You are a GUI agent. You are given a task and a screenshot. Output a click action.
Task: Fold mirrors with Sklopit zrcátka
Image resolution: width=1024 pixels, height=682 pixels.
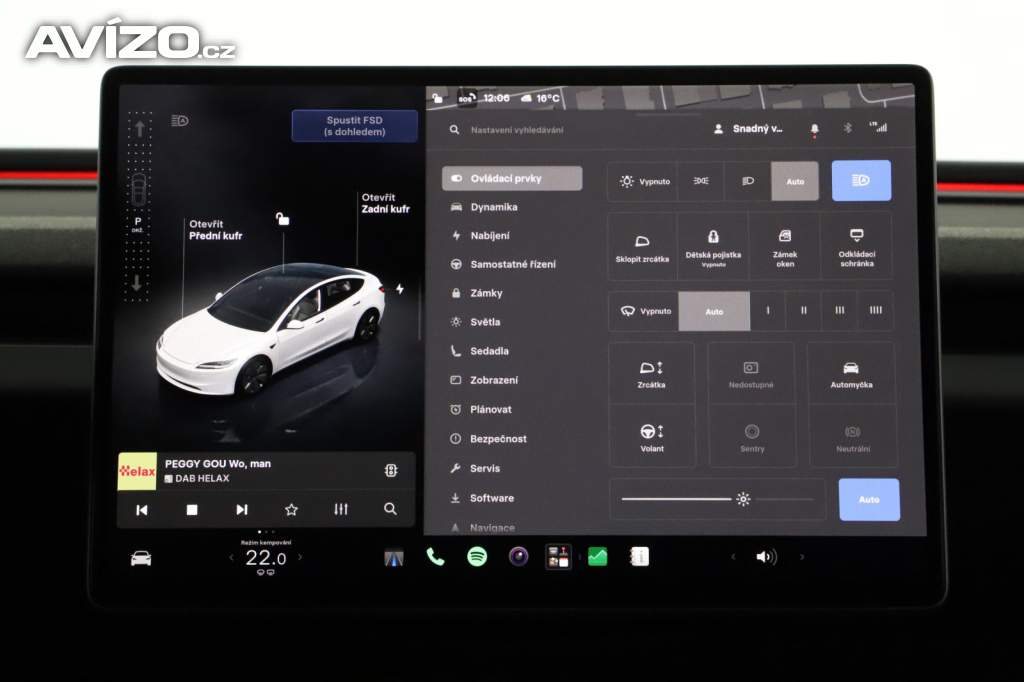(642, 246)
